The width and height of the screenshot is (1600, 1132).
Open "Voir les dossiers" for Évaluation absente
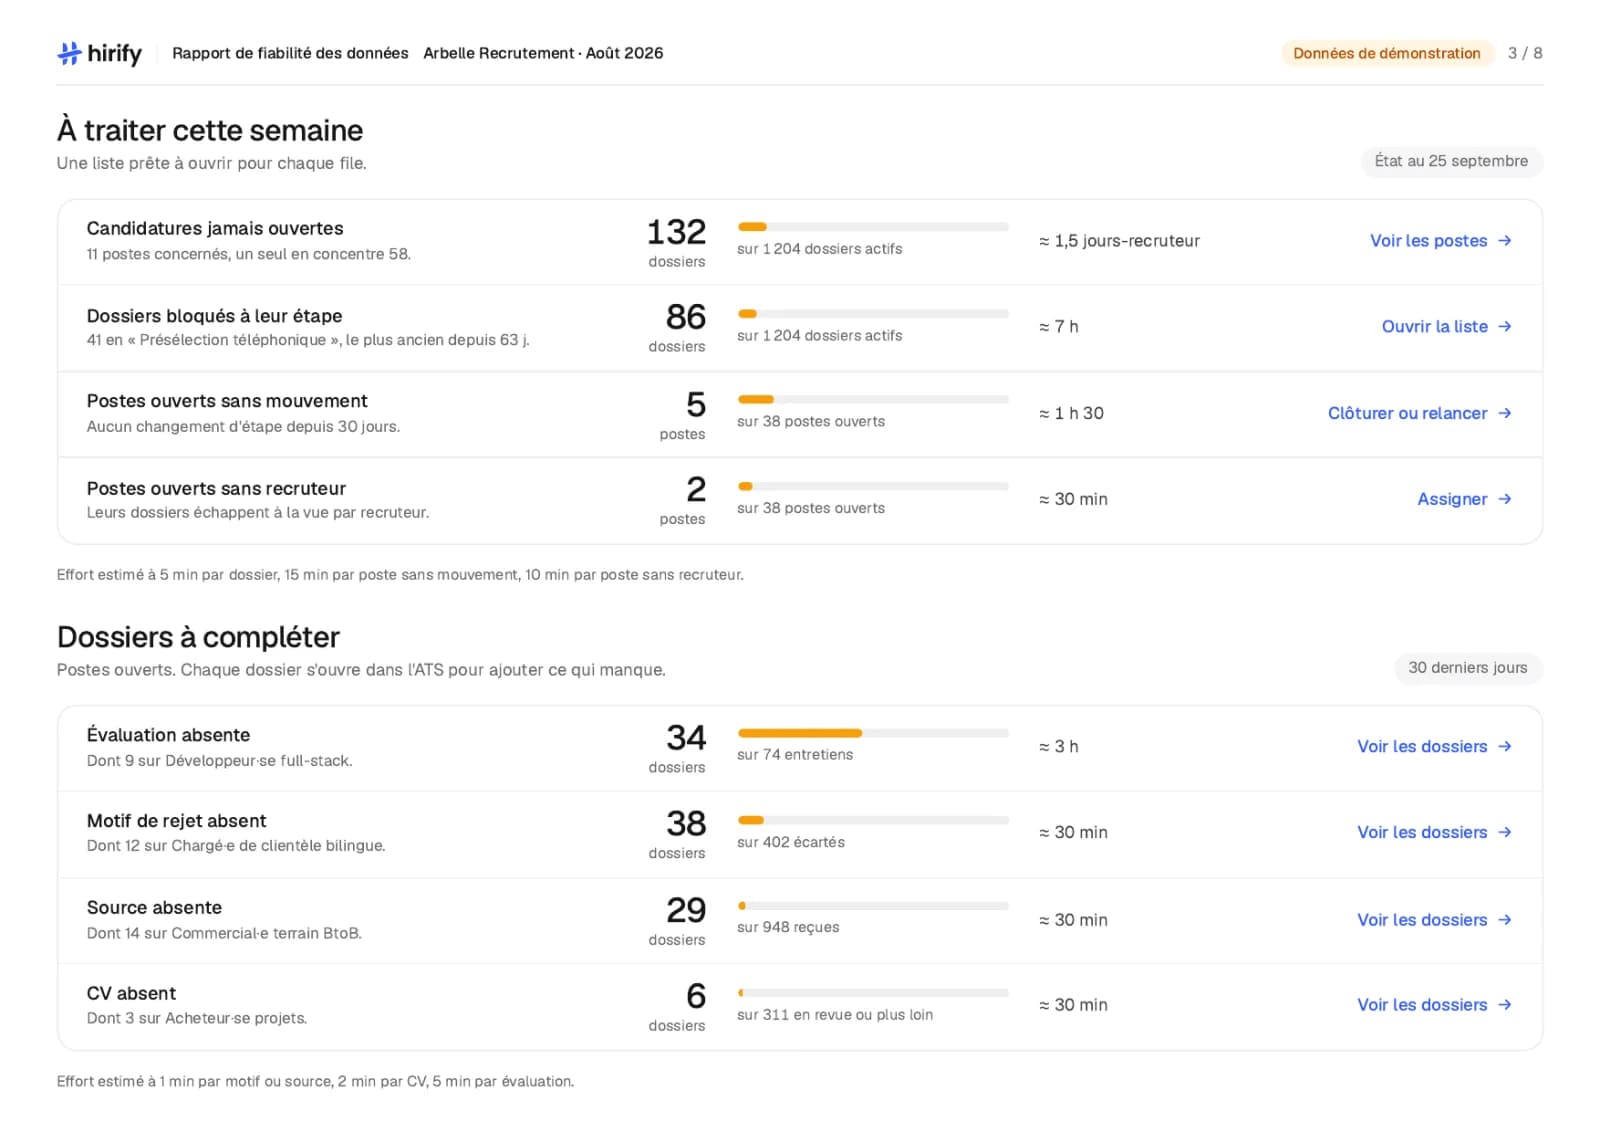coord(1434,747)
